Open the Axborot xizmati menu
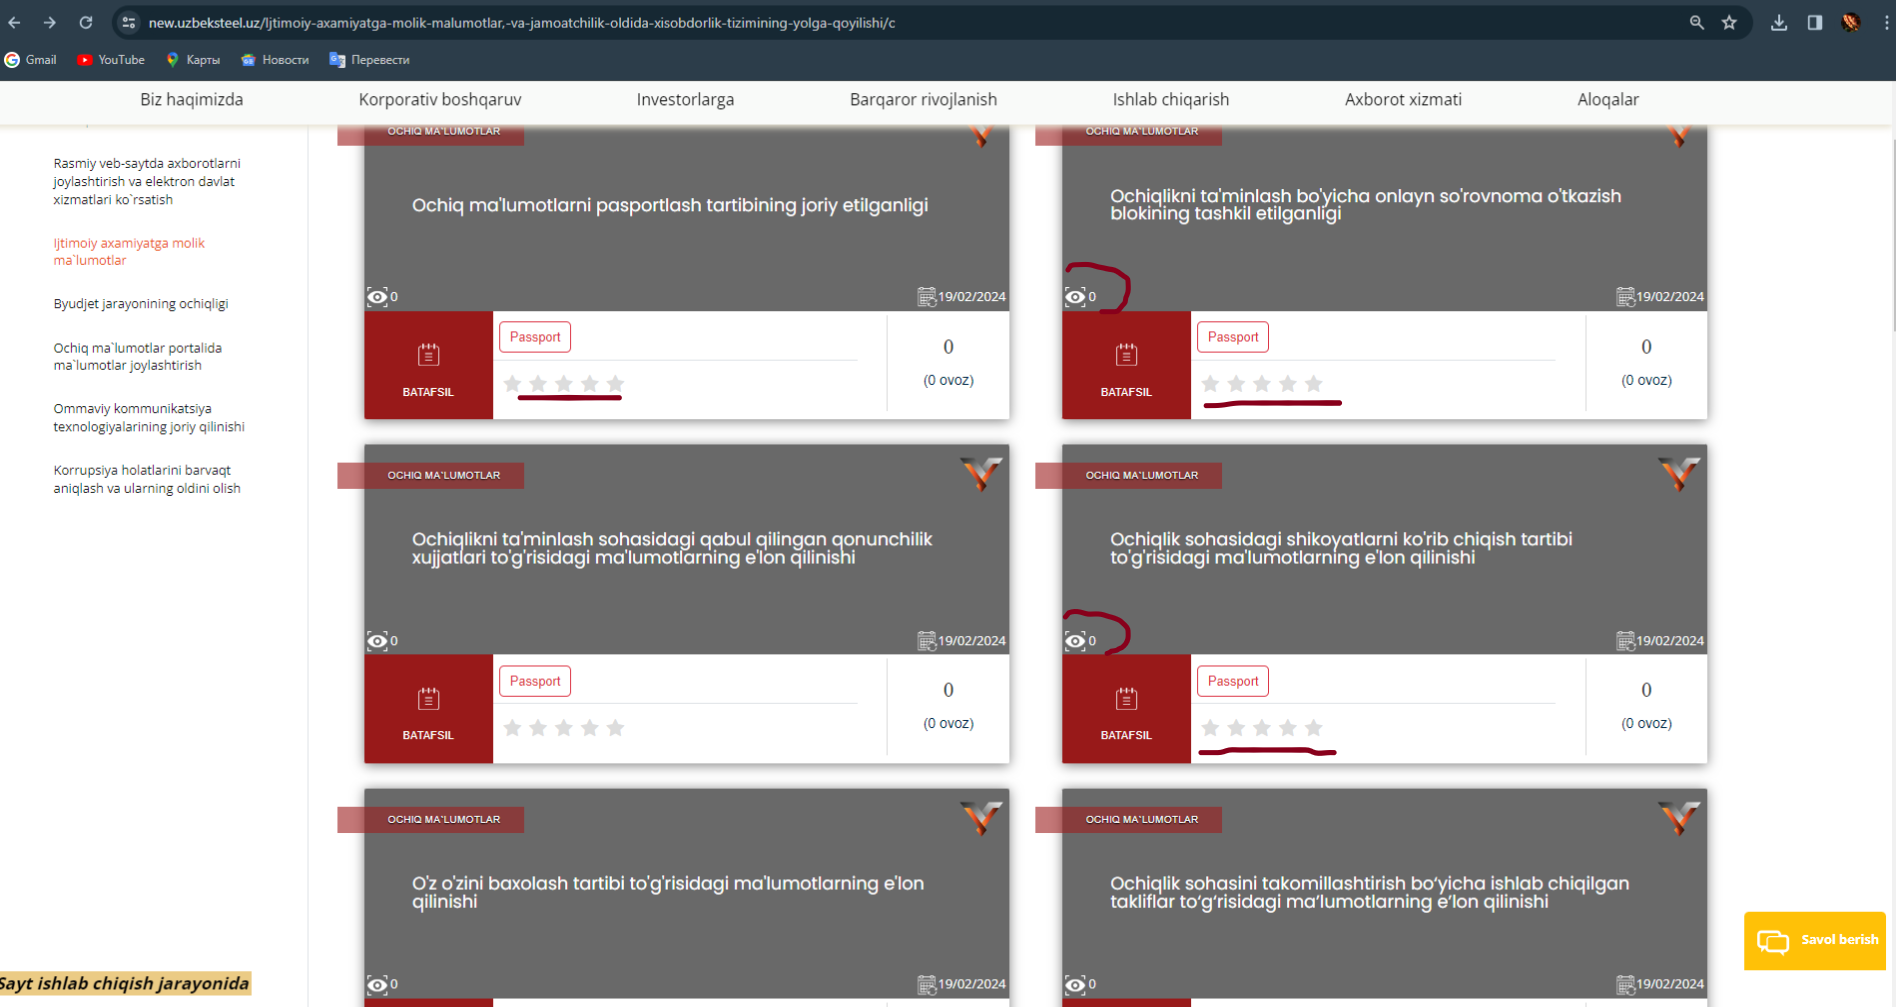This screenshot has width=1896, height=1007. 1402,100
